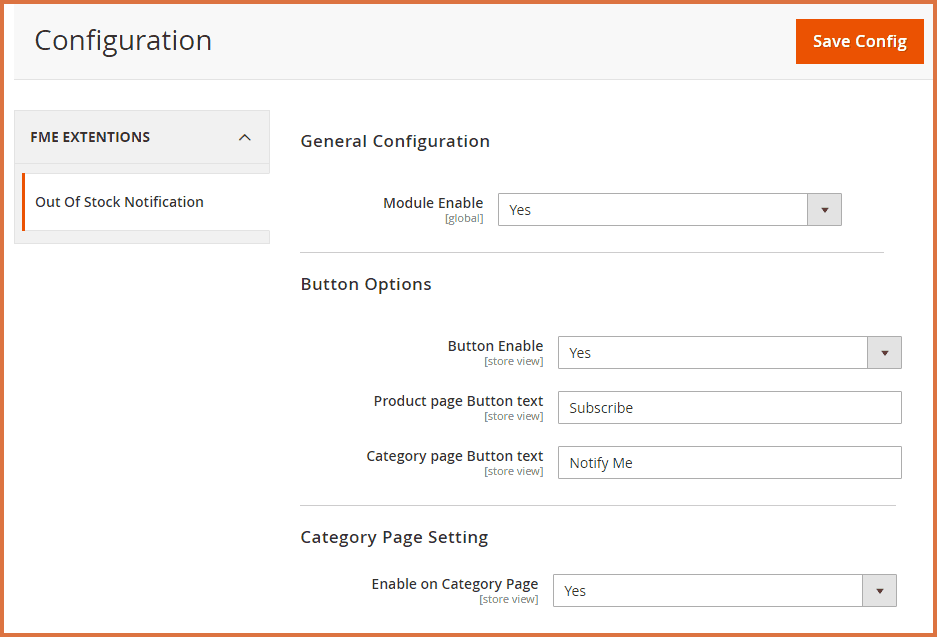Toggle the General Configuration section heading
The image size is (937, 637).
[x=395, y=141]
